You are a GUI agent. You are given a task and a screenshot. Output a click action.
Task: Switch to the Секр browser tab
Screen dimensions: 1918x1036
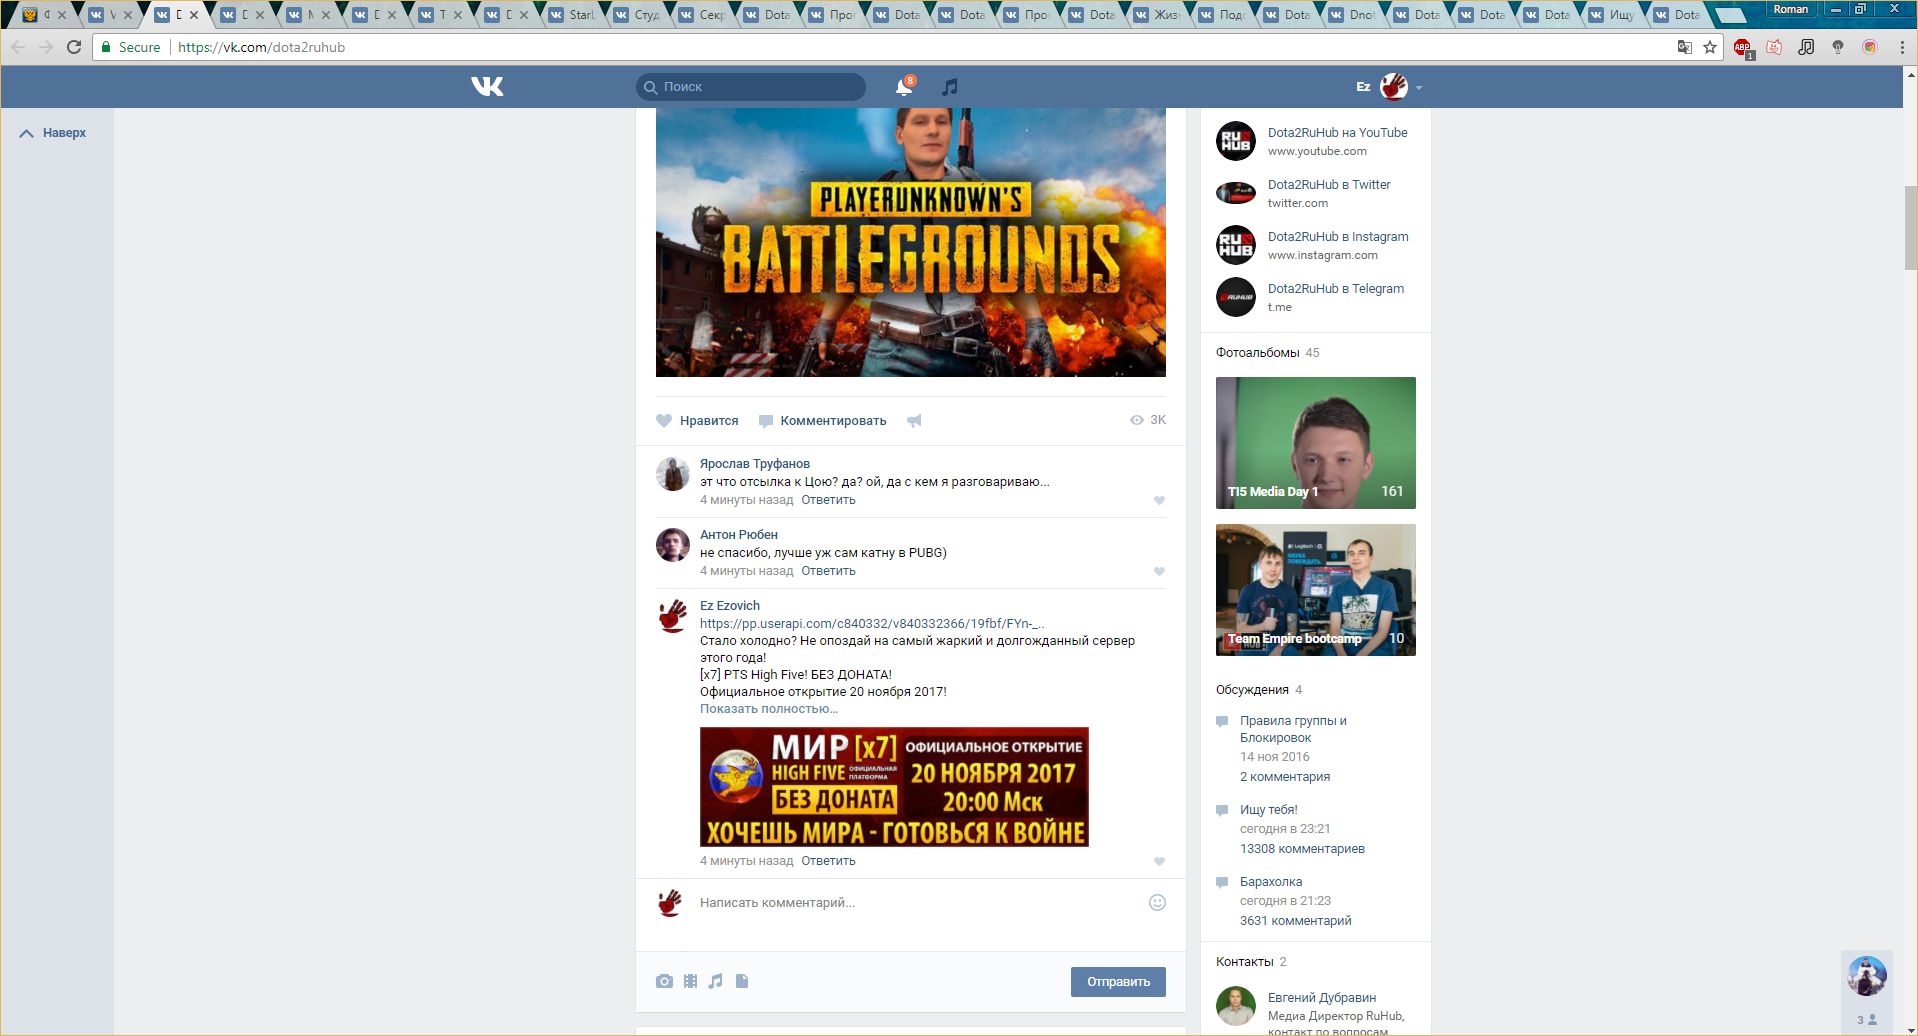tap(703, 15)
